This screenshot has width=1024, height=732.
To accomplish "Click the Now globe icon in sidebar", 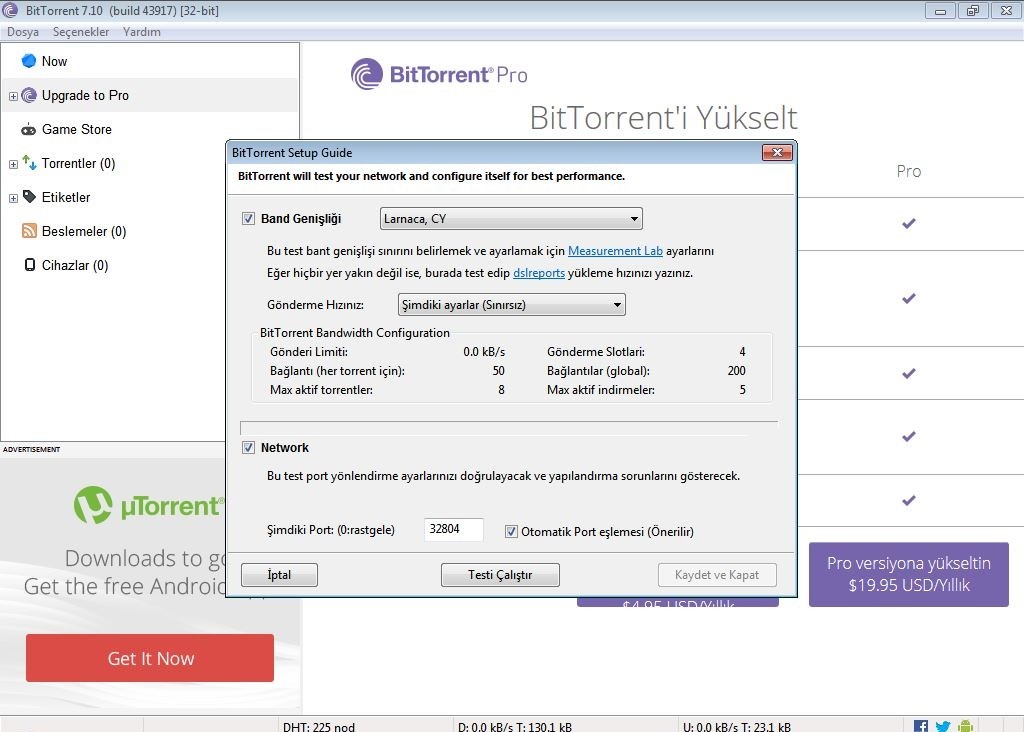I will (x=29, y=61).
